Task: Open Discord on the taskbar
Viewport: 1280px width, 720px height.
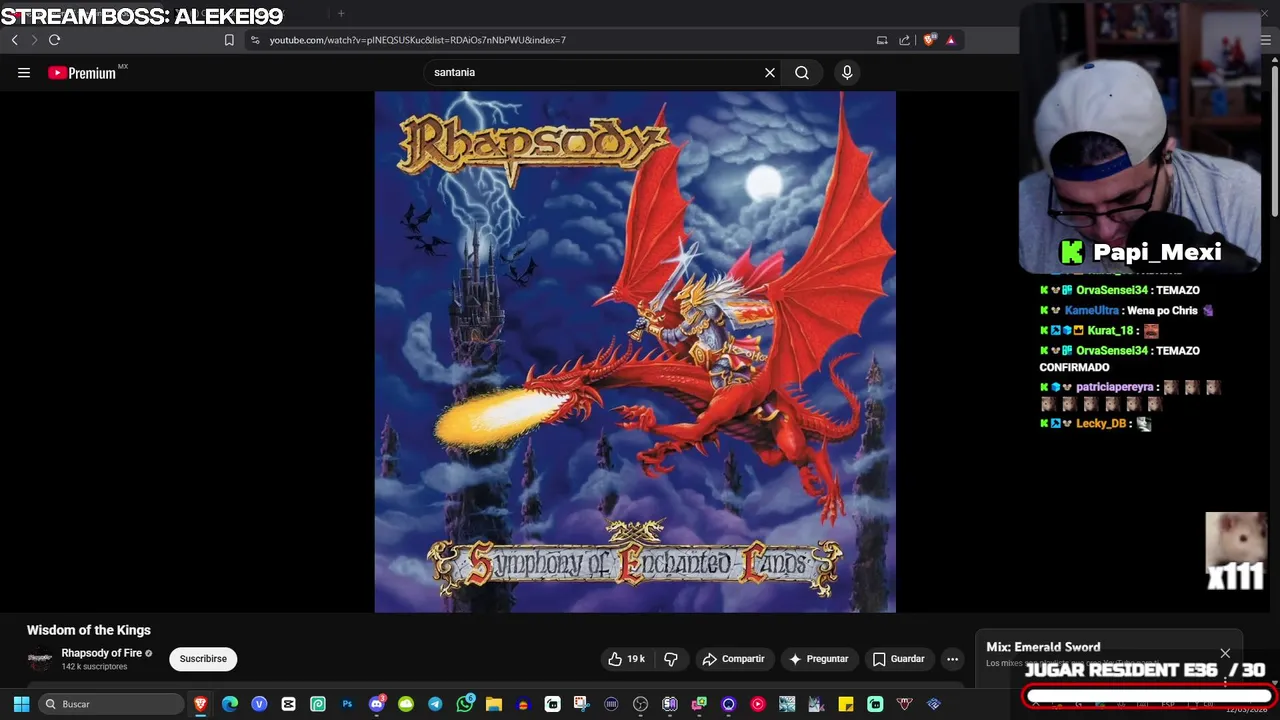Action: click(x=377, y=704)
